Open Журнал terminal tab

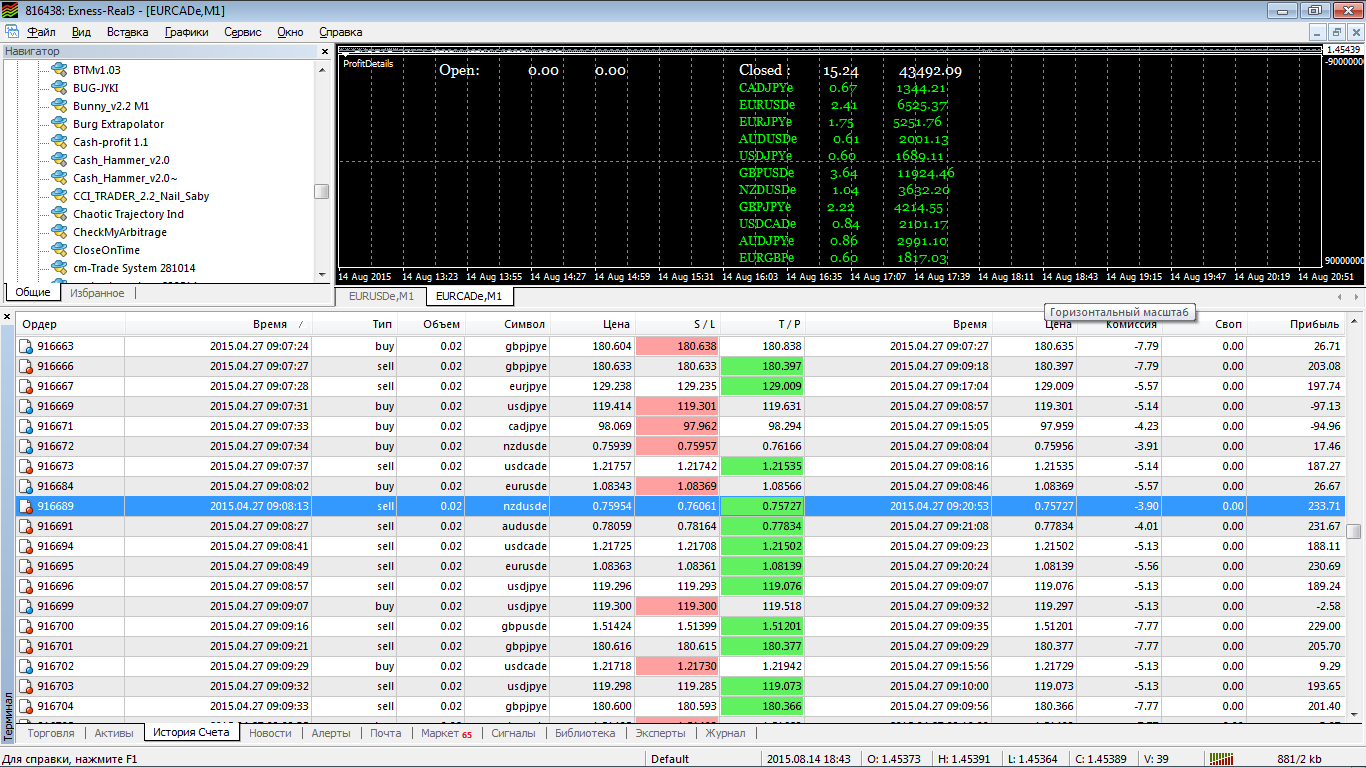coord(725,733)
